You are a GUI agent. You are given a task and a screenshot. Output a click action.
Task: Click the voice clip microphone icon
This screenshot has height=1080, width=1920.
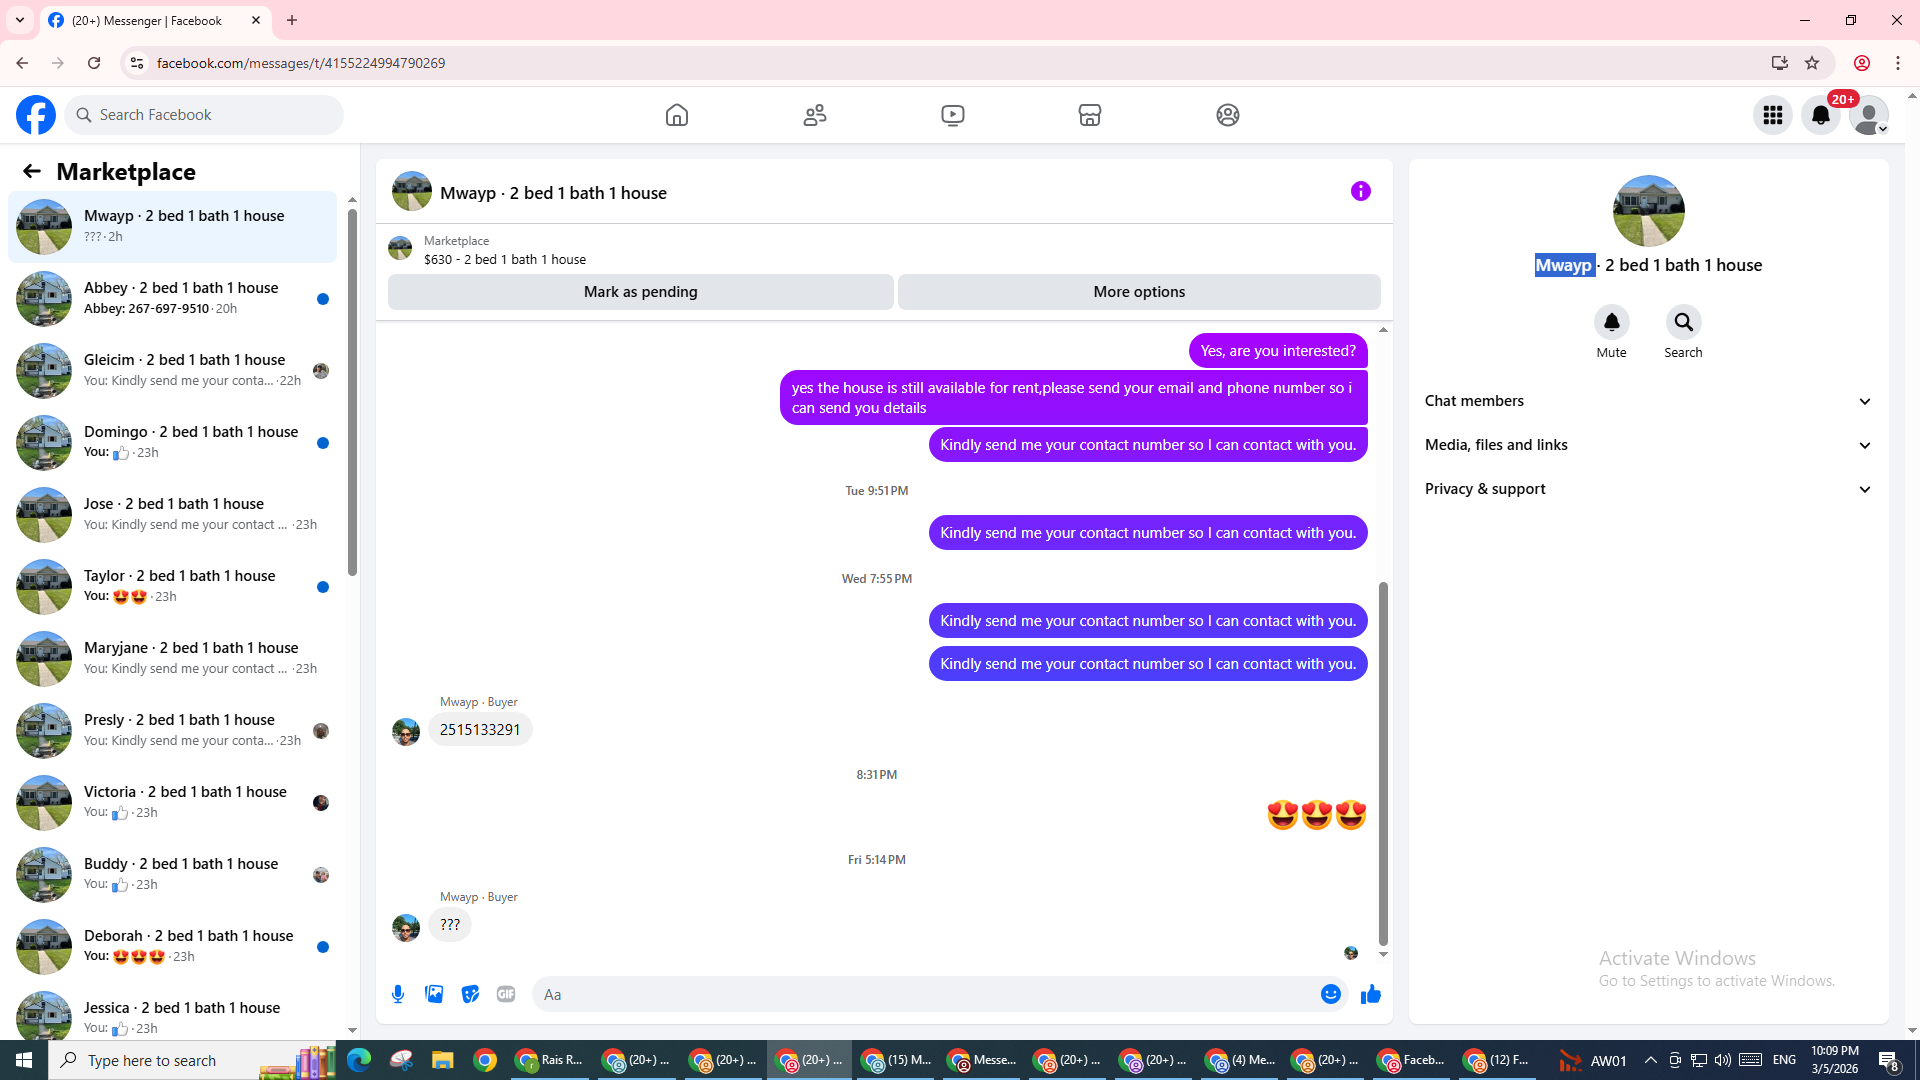click(x=398, y=994)
